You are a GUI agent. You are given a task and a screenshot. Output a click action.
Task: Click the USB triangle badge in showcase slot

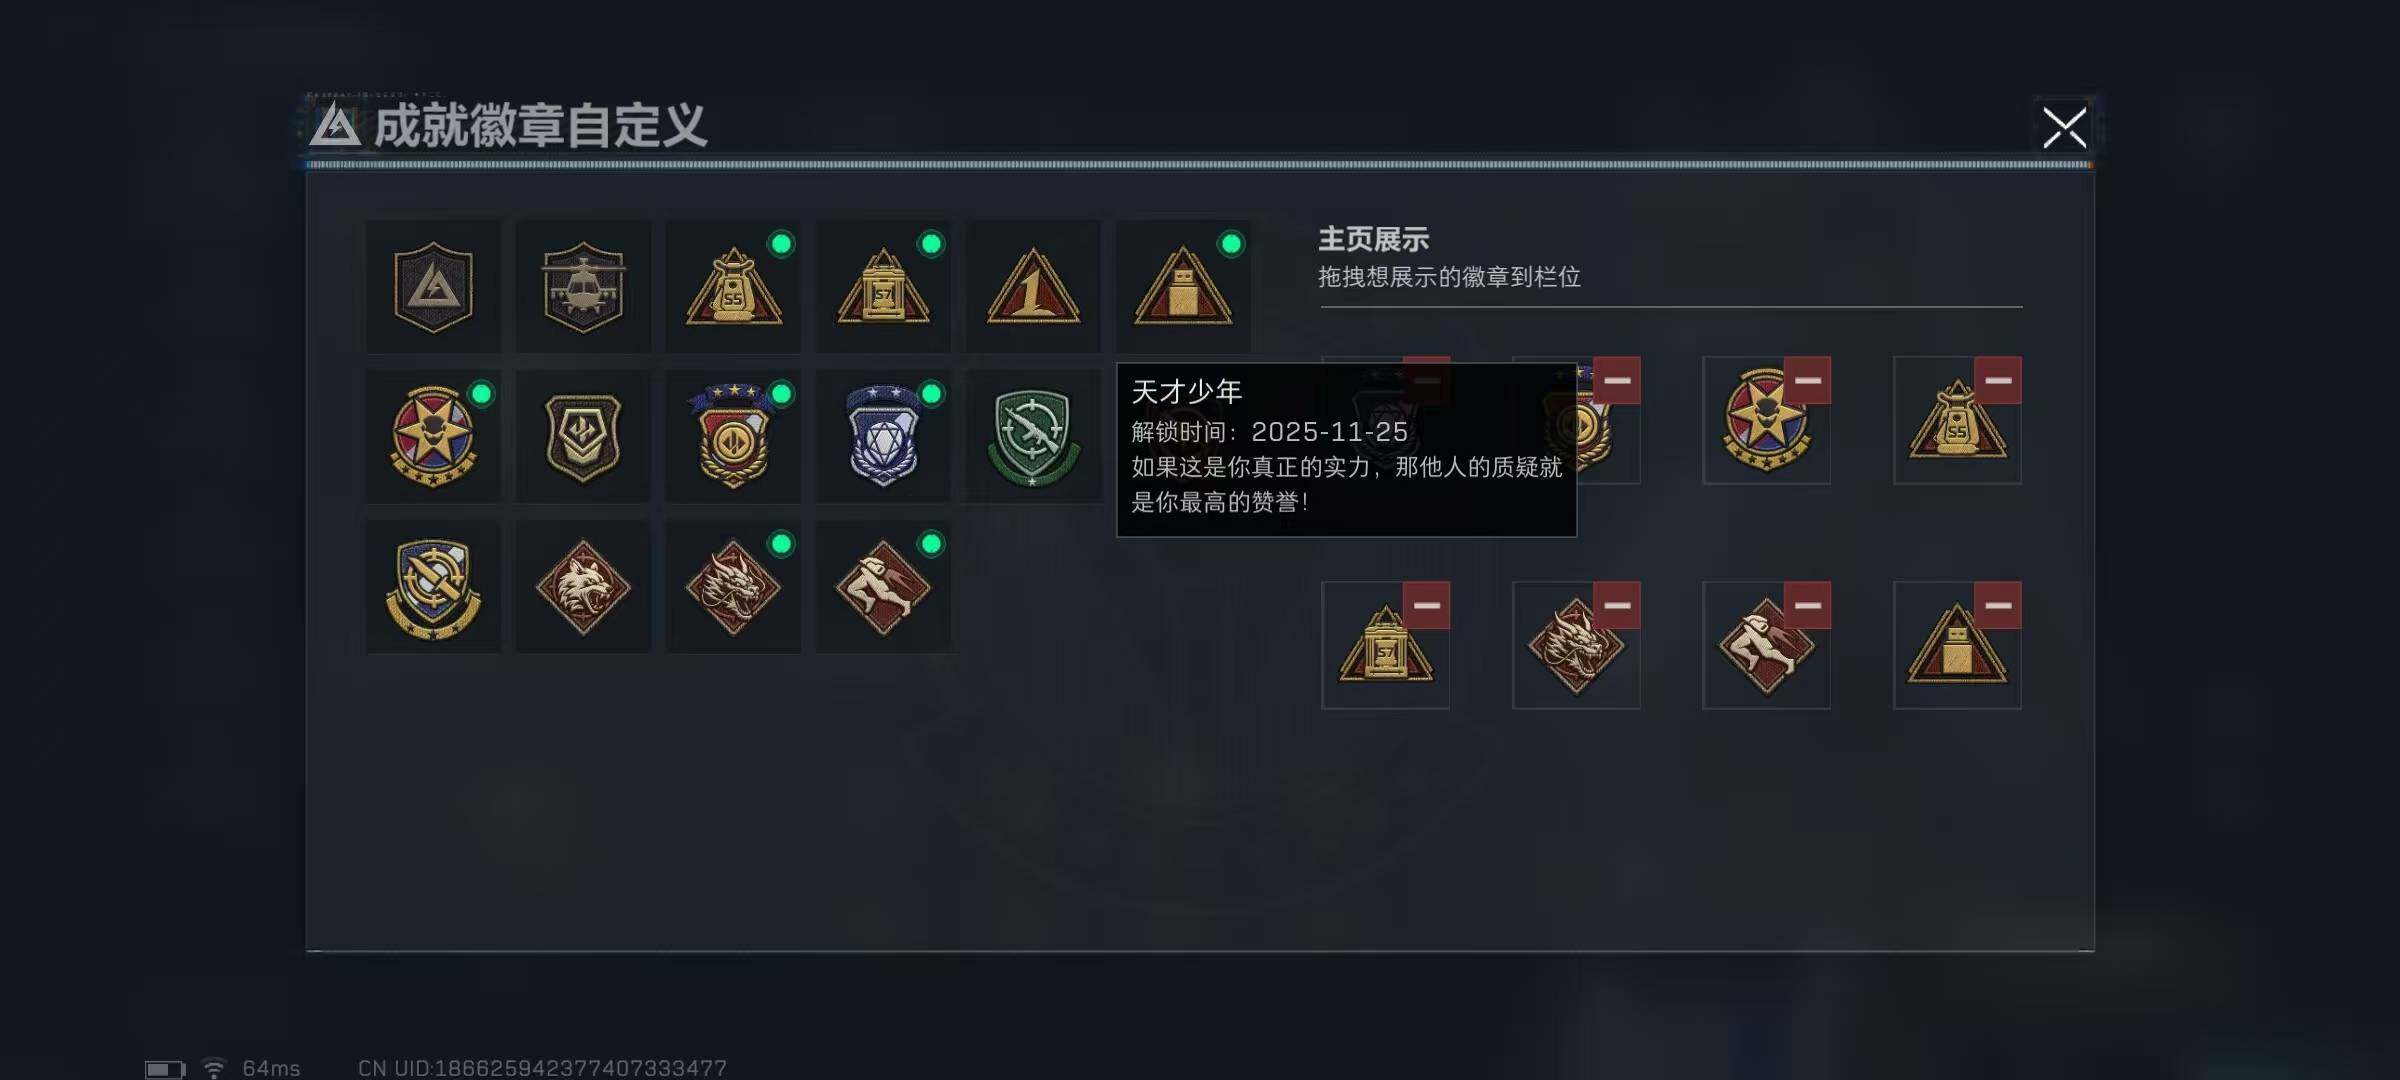pyautogui.click(x=1957, y=647)
